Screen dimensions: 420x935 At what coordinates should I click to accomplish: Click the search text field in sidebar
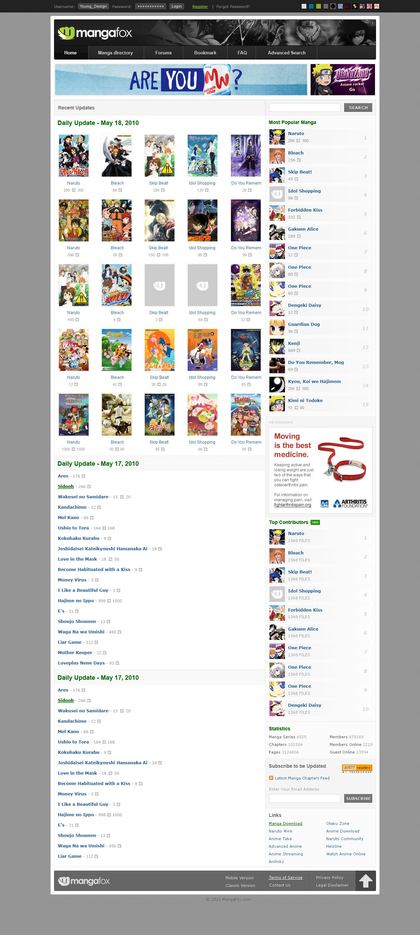pyautogui.click(x=305, y=107)
